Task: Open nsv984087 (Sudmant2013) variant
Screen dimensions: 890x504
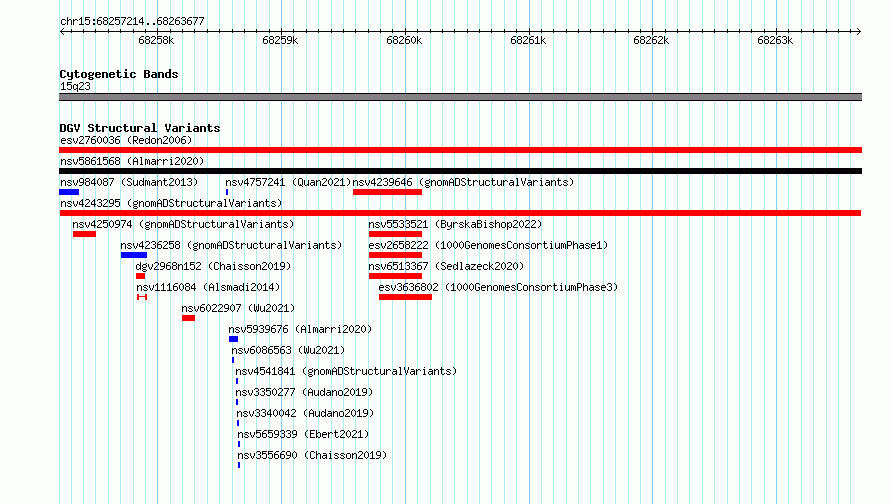Action: coord(129,182)
